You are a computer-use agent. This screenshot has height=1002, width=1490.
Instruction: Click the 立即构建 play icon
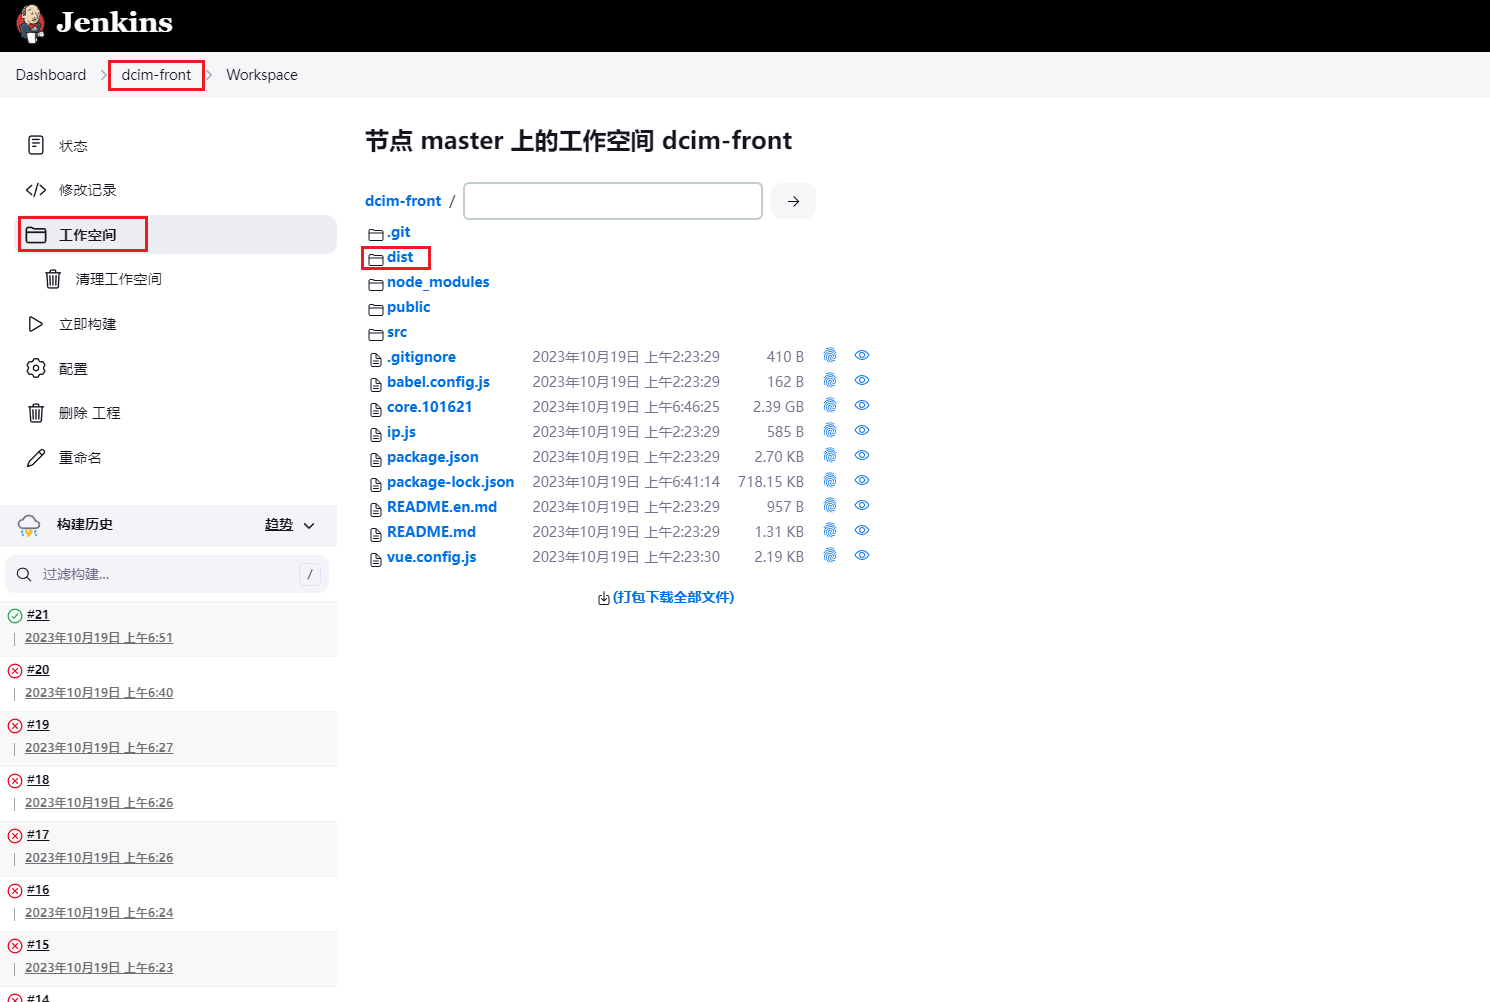pyautogui.click(x=36, y=324)
